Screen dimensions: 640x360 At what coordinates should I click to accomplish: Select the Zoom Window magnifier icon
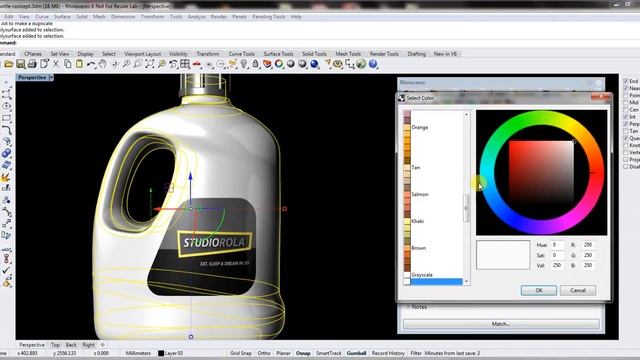point(138,64)
